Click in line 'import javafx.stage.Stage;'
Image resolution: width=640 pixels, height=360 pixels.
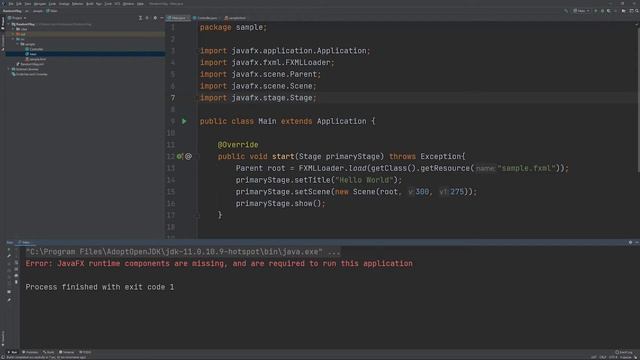(258, 98)
